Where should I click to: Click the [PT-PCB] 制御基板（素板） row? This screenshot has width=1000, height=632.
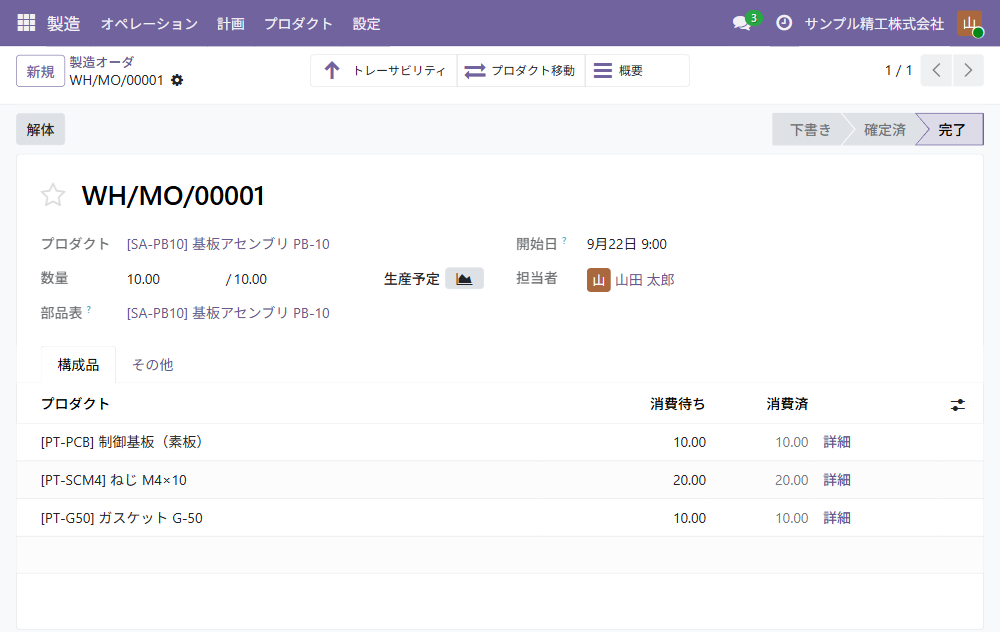[x=499, y=442]
